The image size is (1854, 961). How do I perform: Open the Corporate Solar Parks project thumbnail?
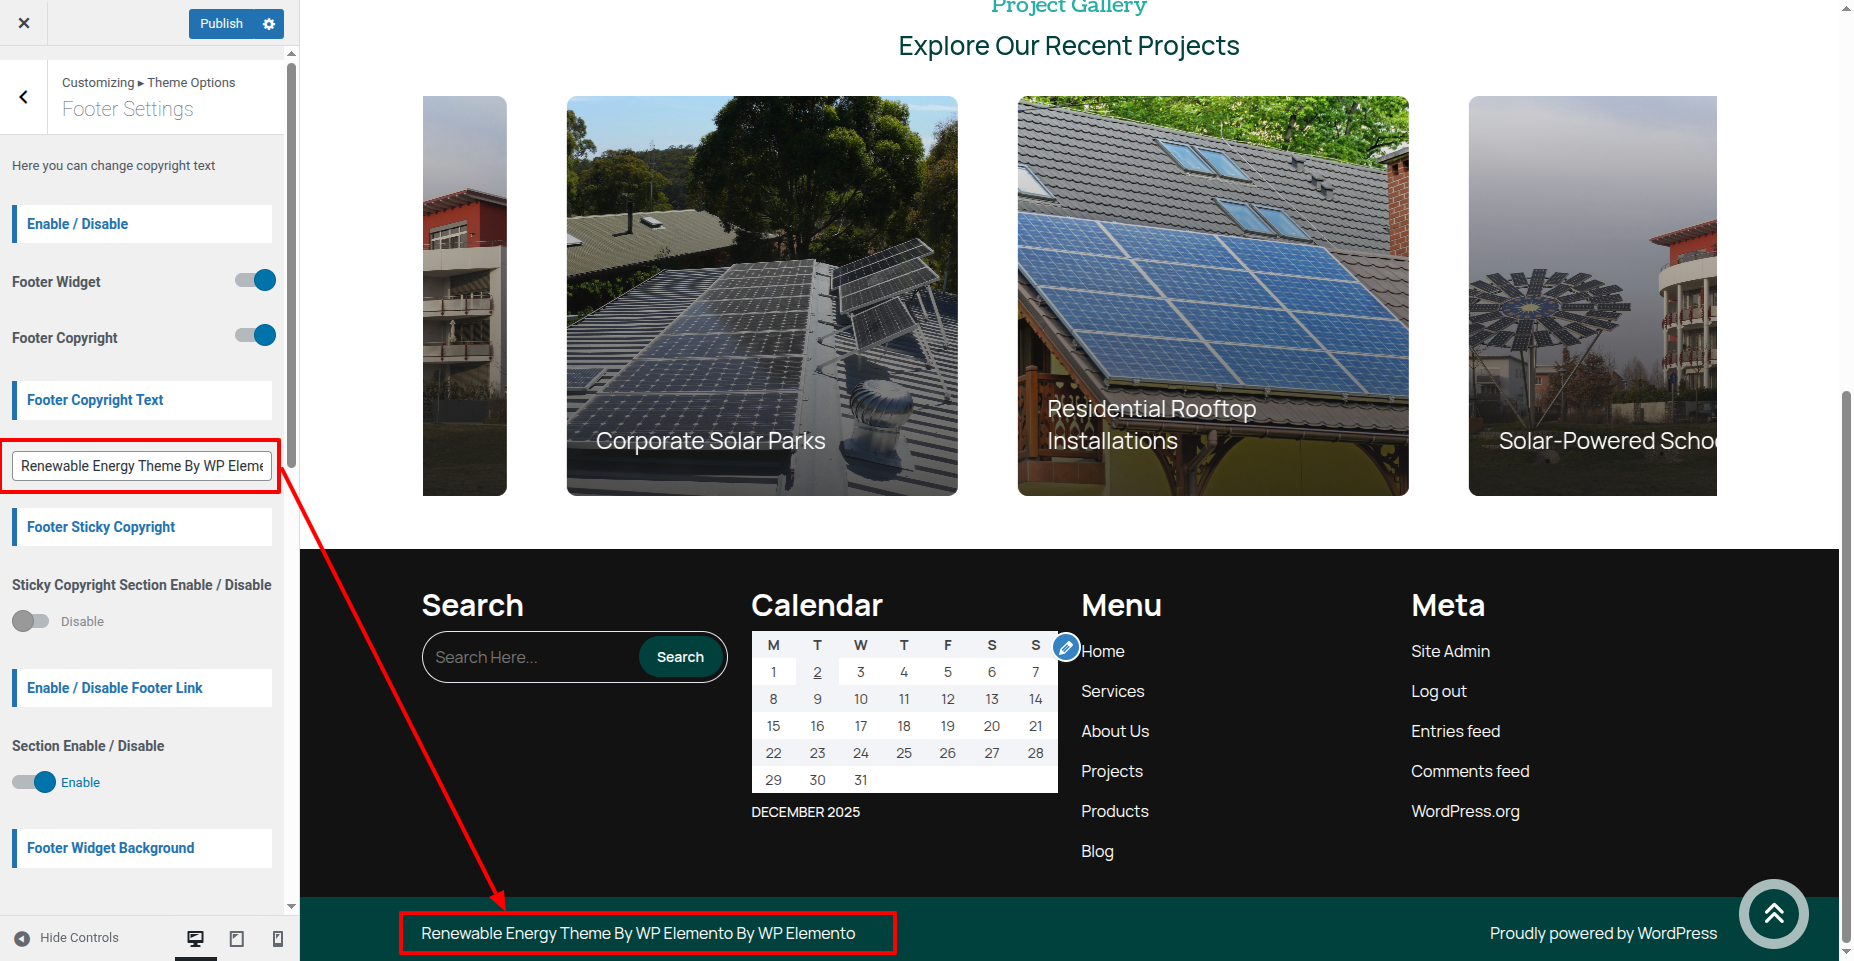(761, 296)
